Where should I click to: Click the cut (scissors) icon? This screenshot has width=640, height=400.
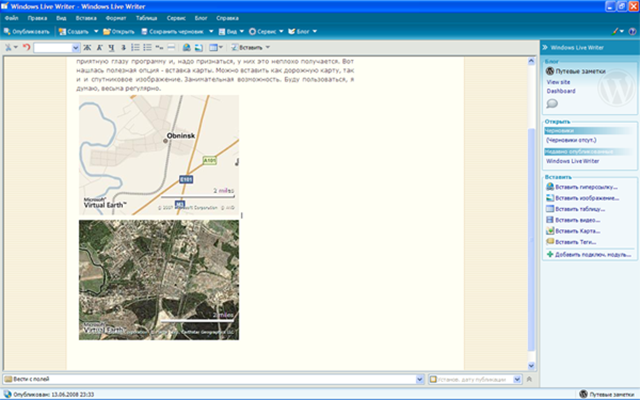pyautogui.click(x=8, y=47)
